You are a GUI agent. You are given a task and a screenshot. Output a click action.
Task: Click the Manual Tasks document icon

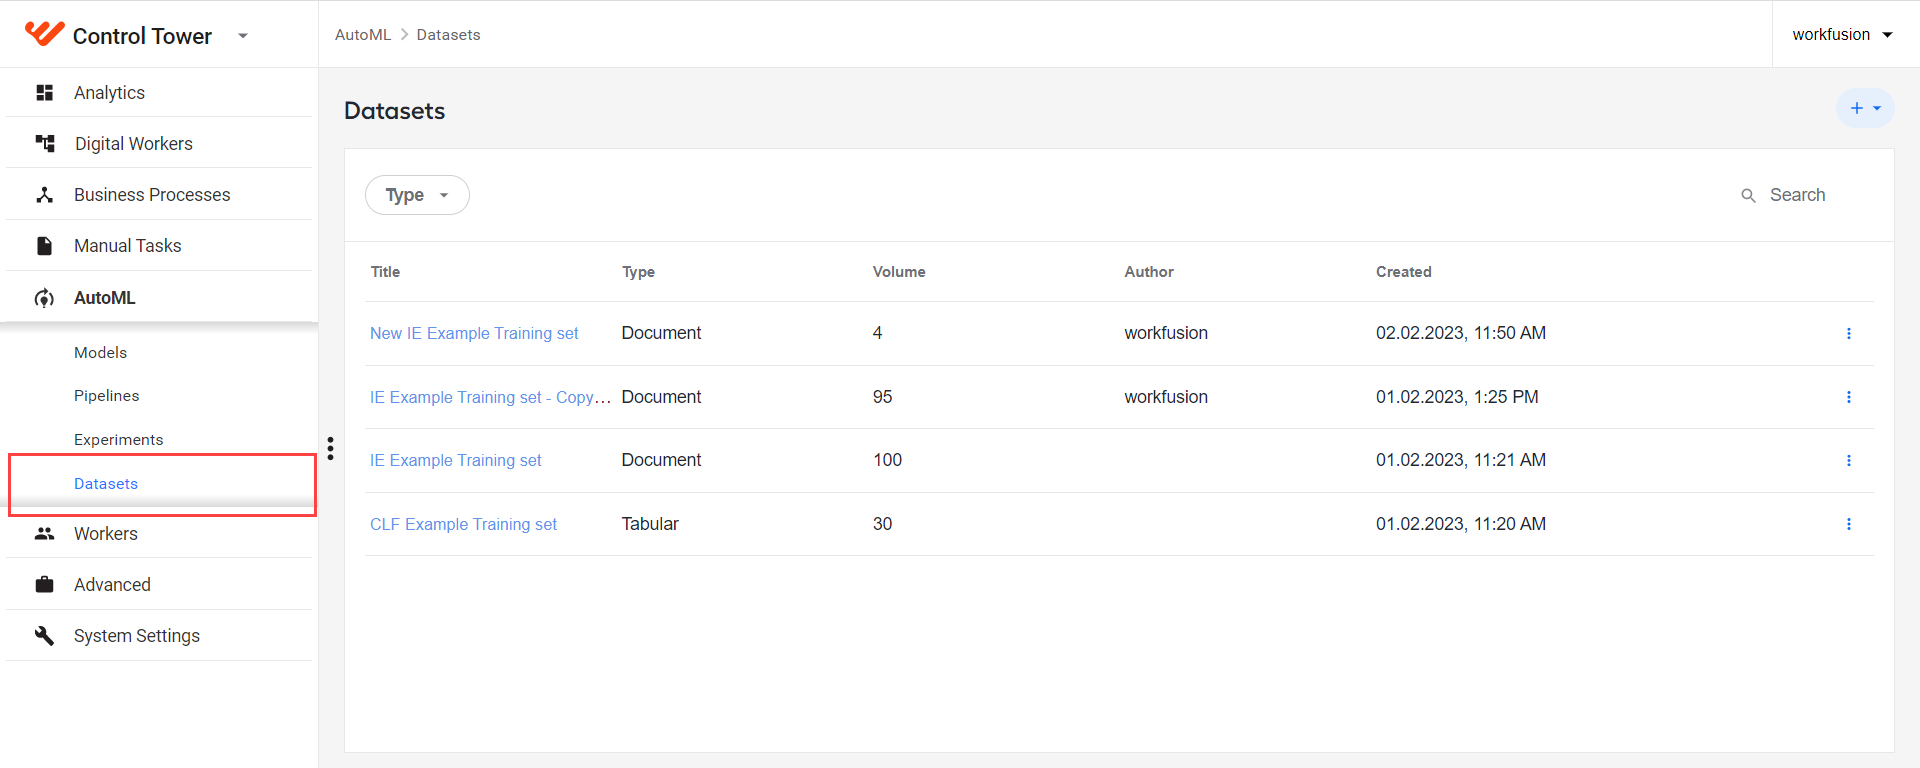[44, 246]
